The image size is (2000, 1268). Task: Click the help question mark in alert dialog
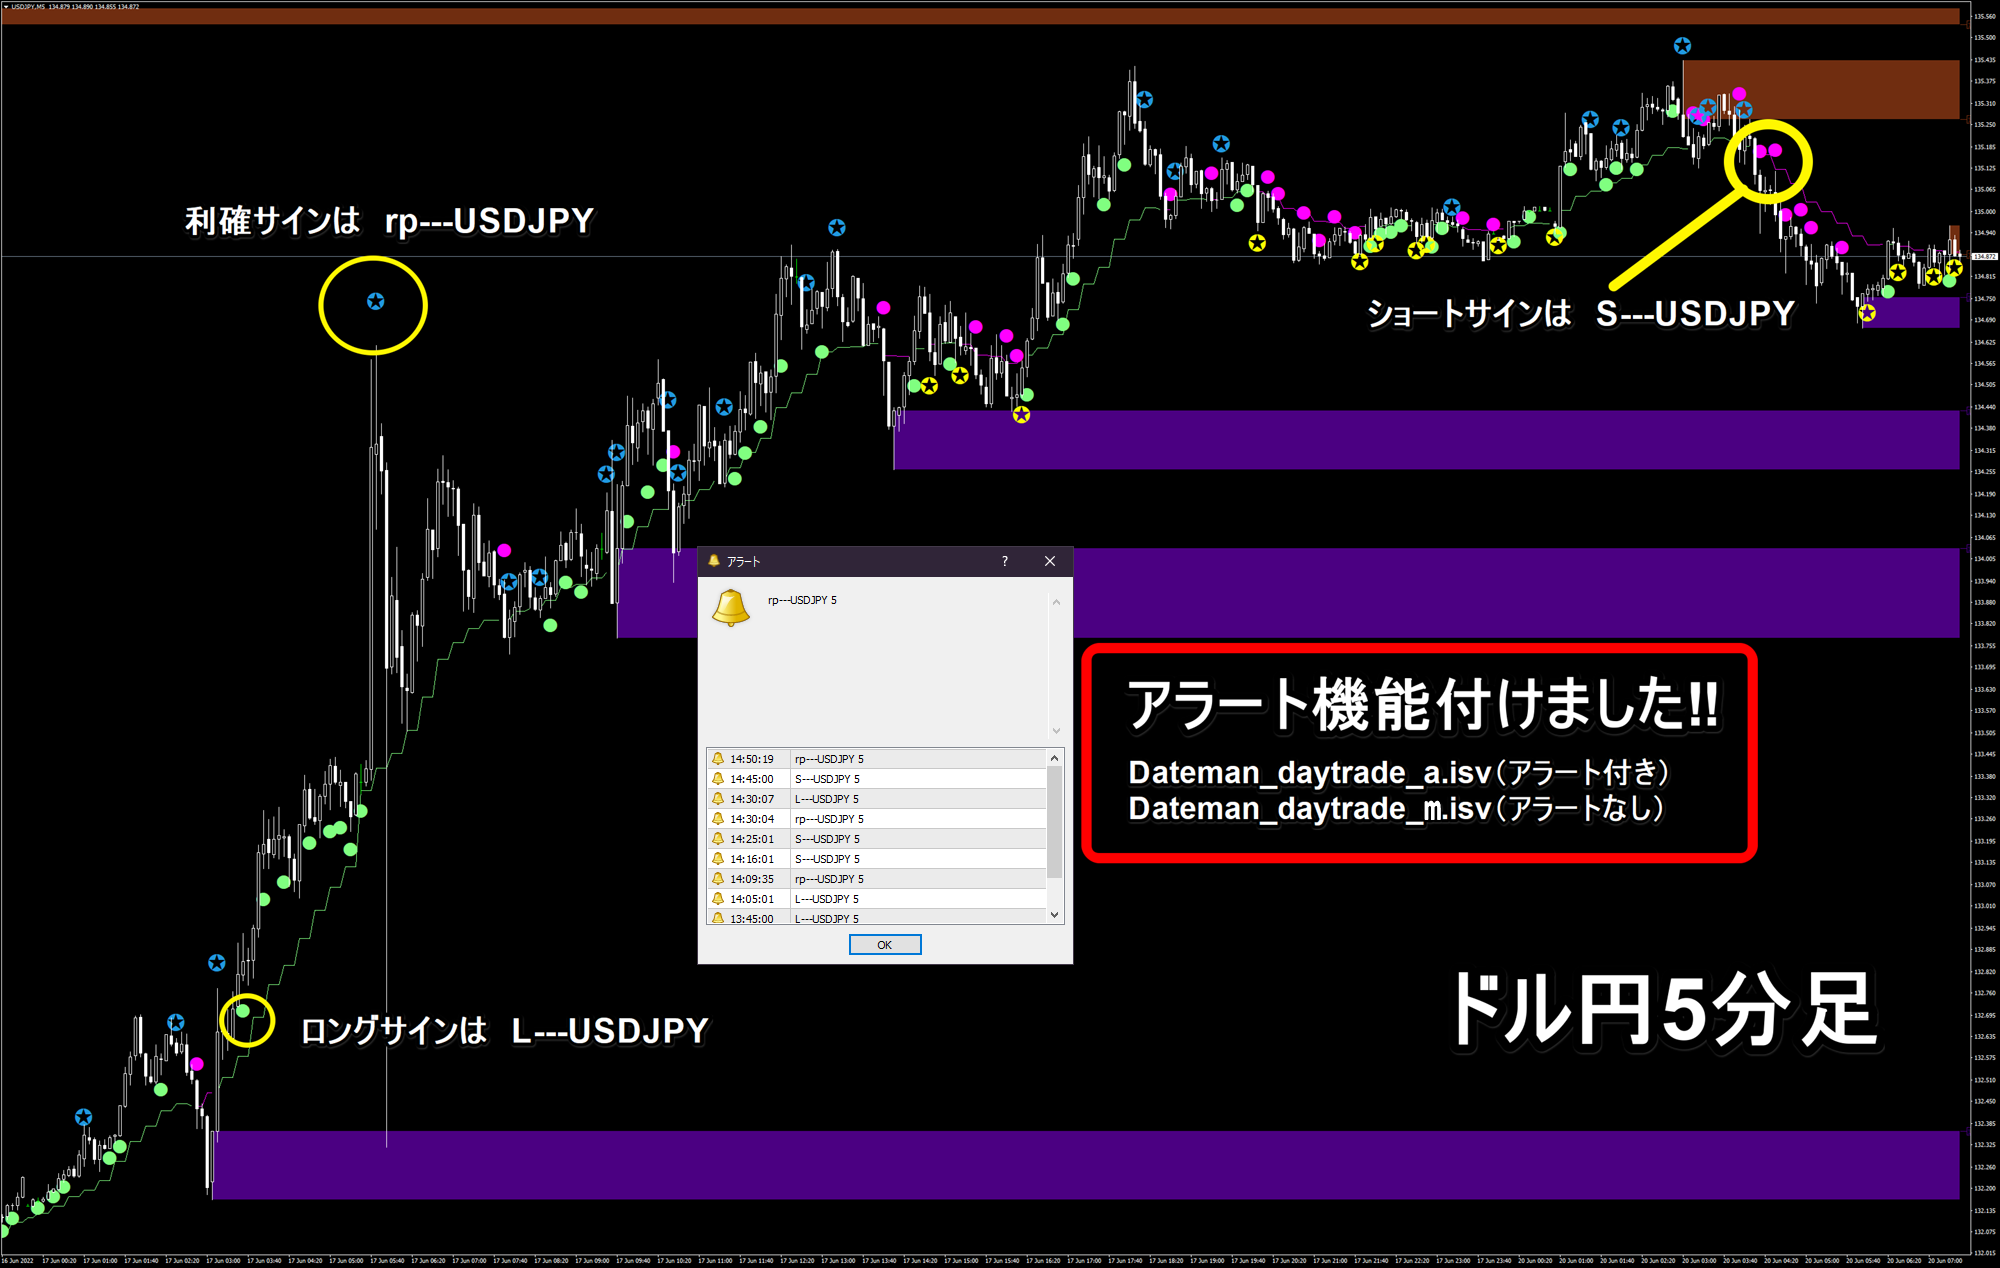1004,561
